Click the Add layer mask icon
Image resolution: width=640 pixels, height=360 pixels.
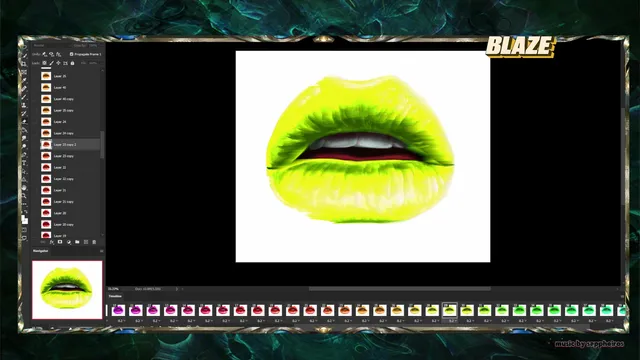pos(60,242)
